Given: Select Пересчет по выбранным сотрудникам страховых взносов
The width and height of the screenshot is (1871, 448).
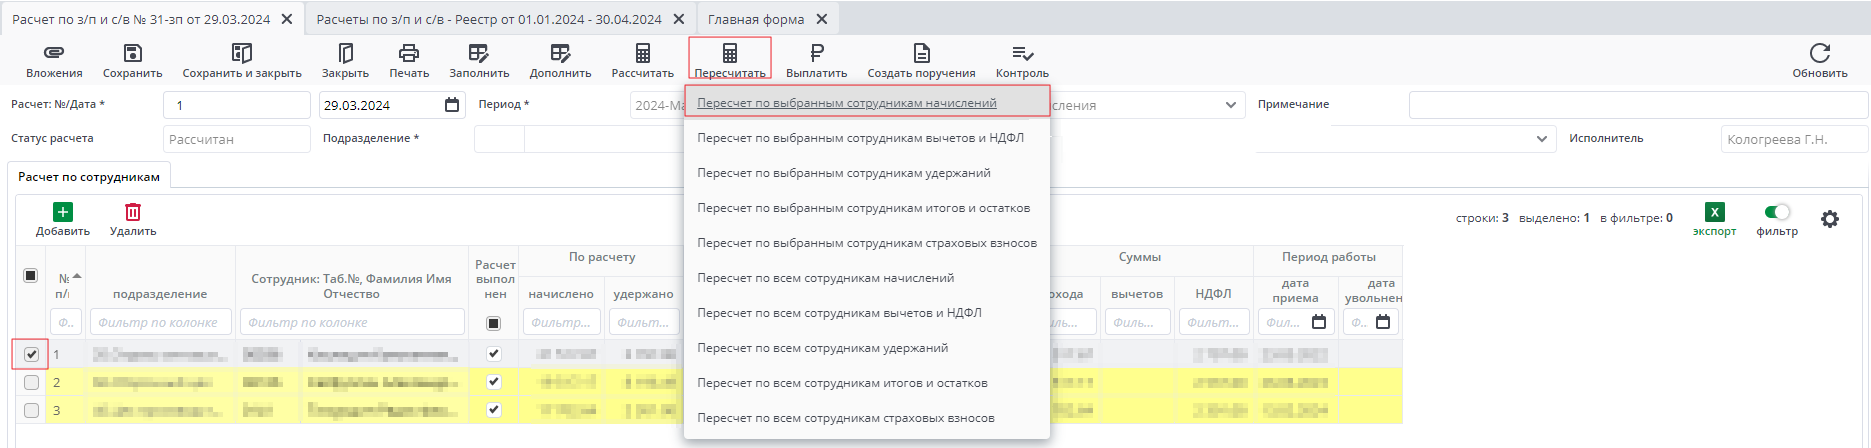Looking at the screenshot, I should tap(867, 243).
